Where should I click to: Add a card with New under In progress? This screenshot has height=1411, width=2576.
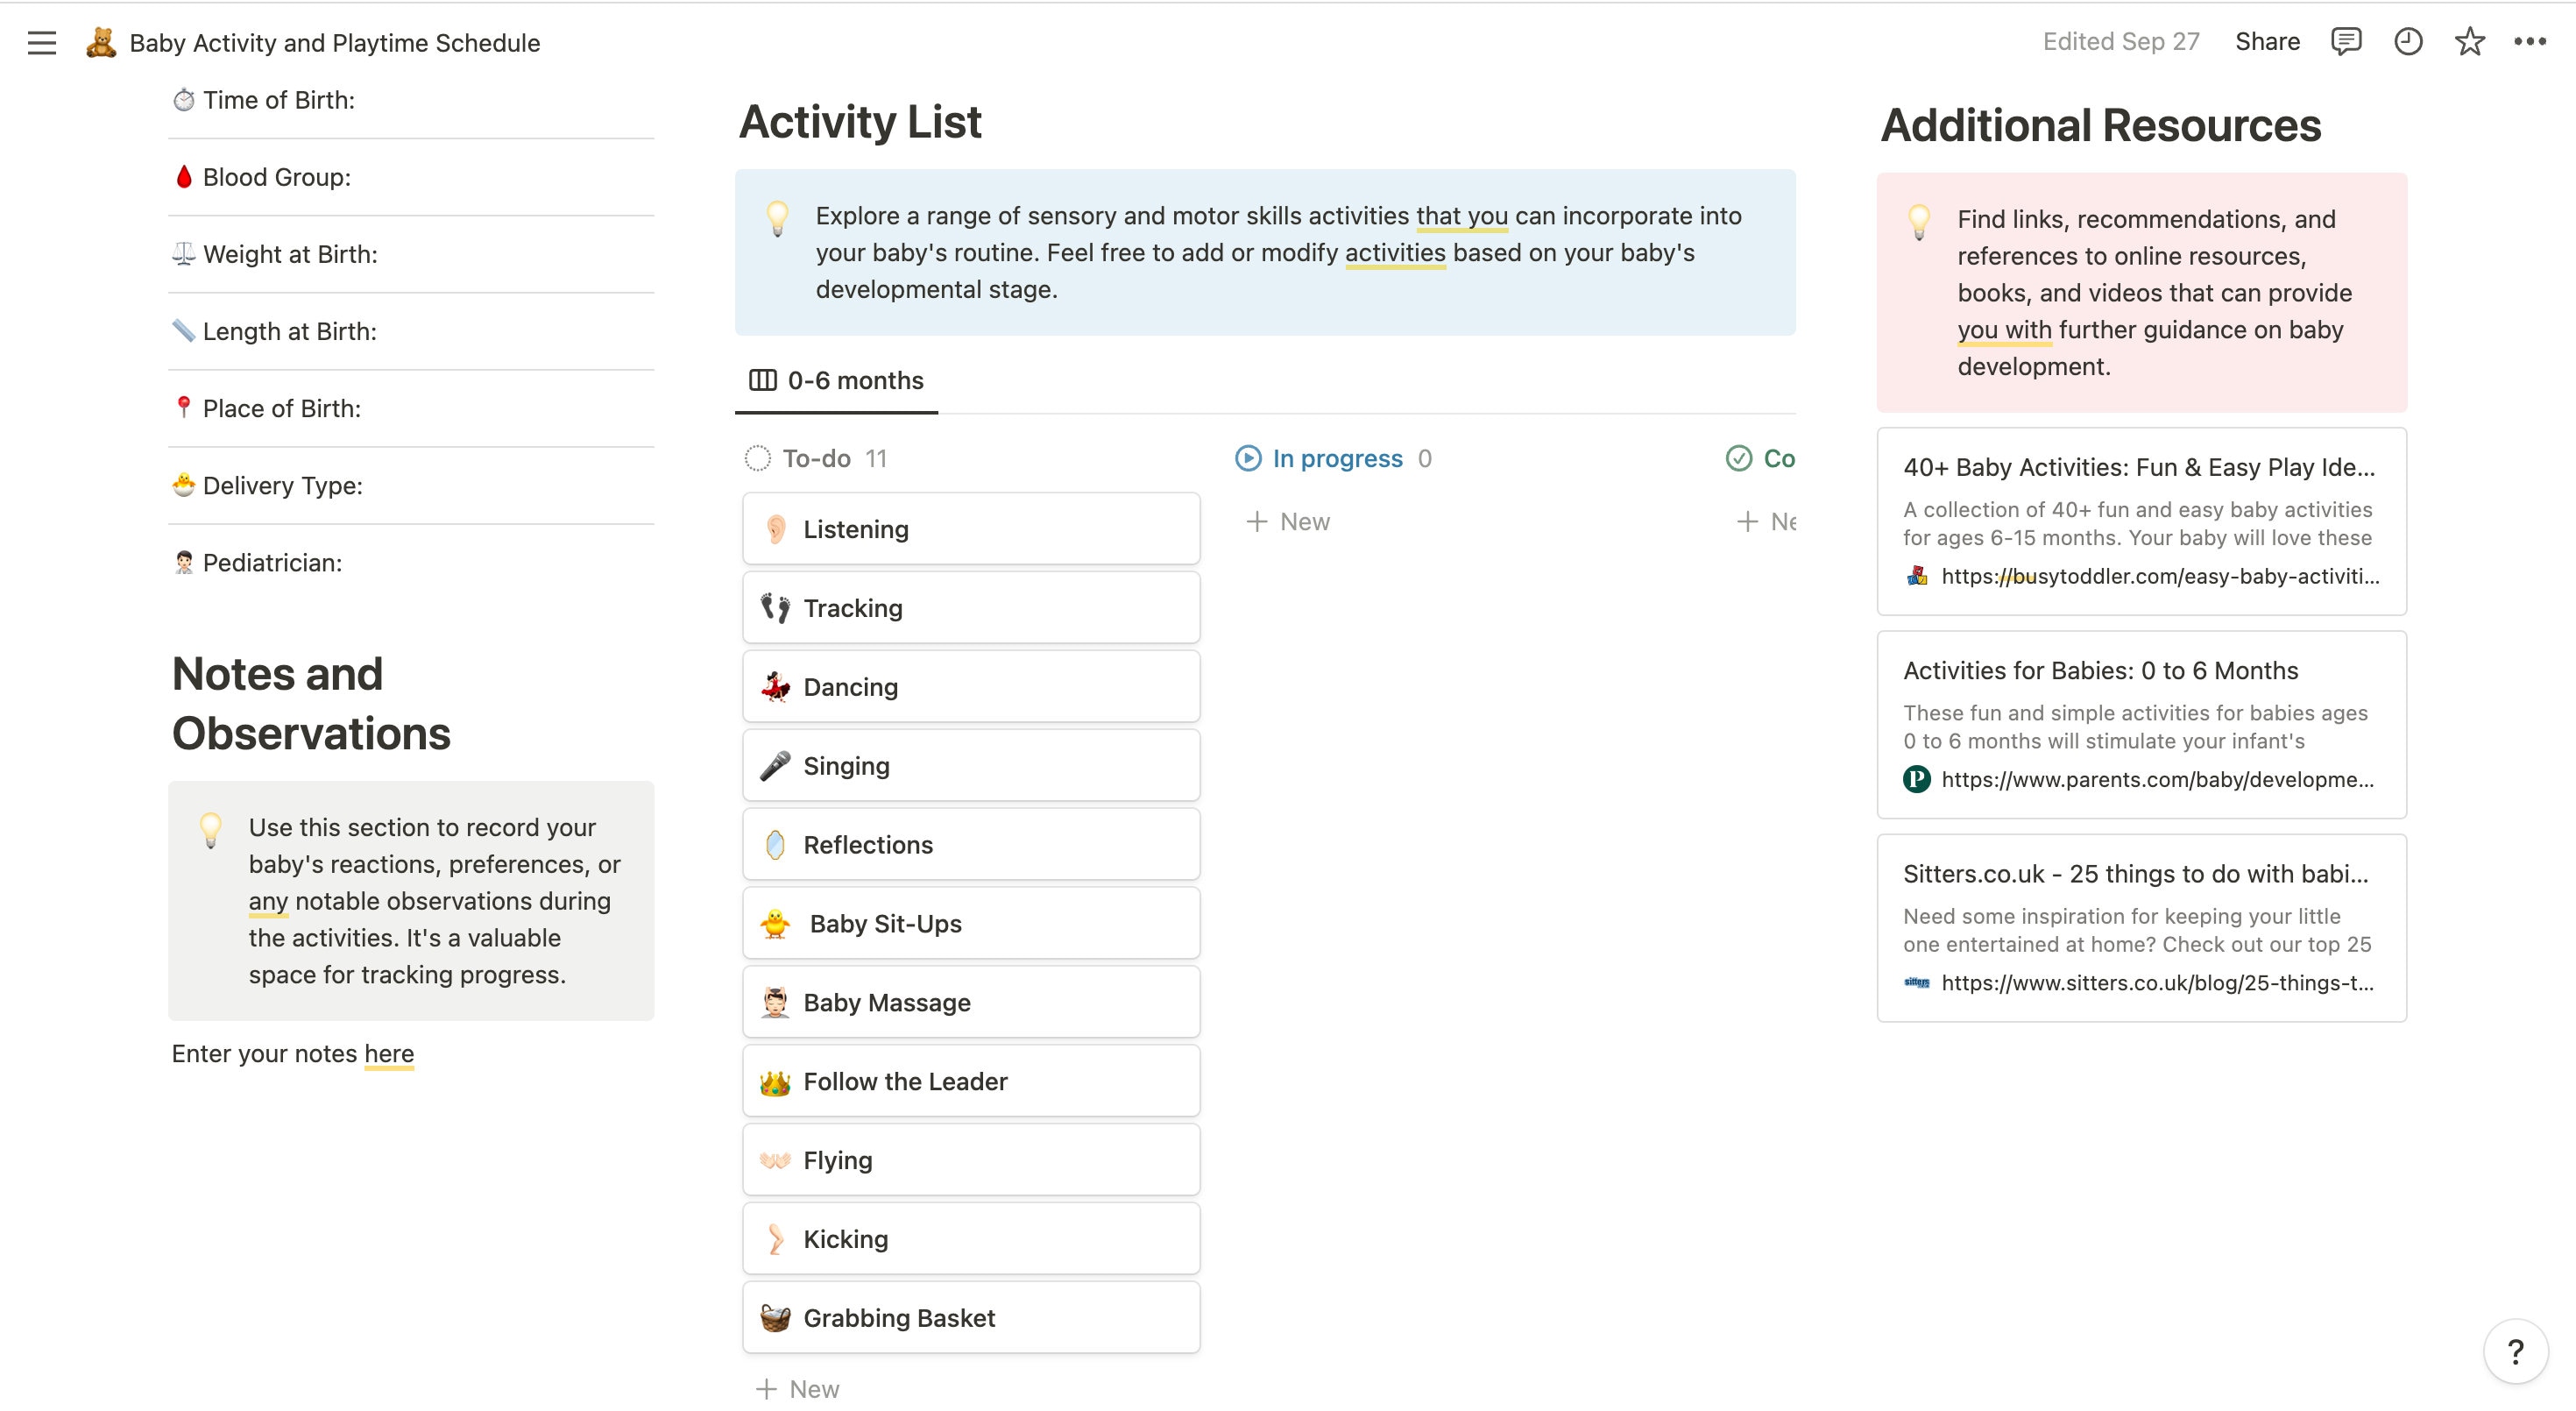[x=1289, y=521]
